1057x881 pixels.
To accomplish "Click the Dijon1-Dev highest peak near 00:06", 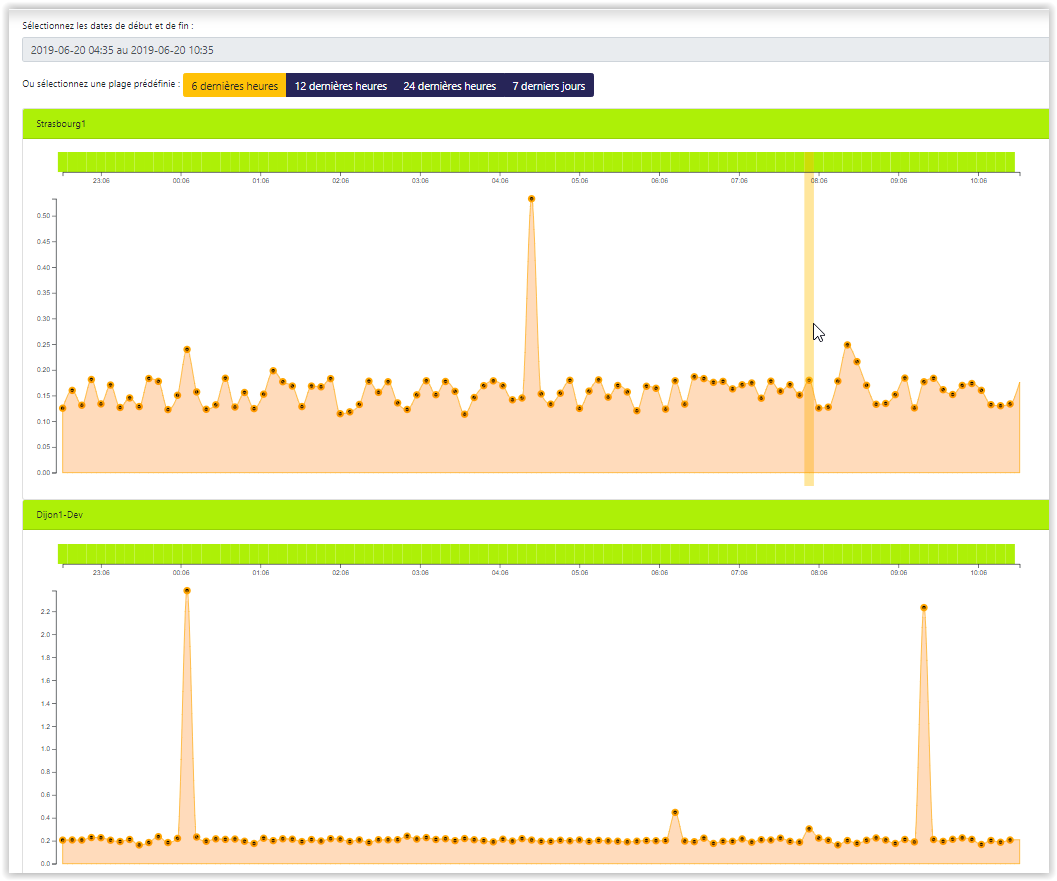I will point(187,590).
